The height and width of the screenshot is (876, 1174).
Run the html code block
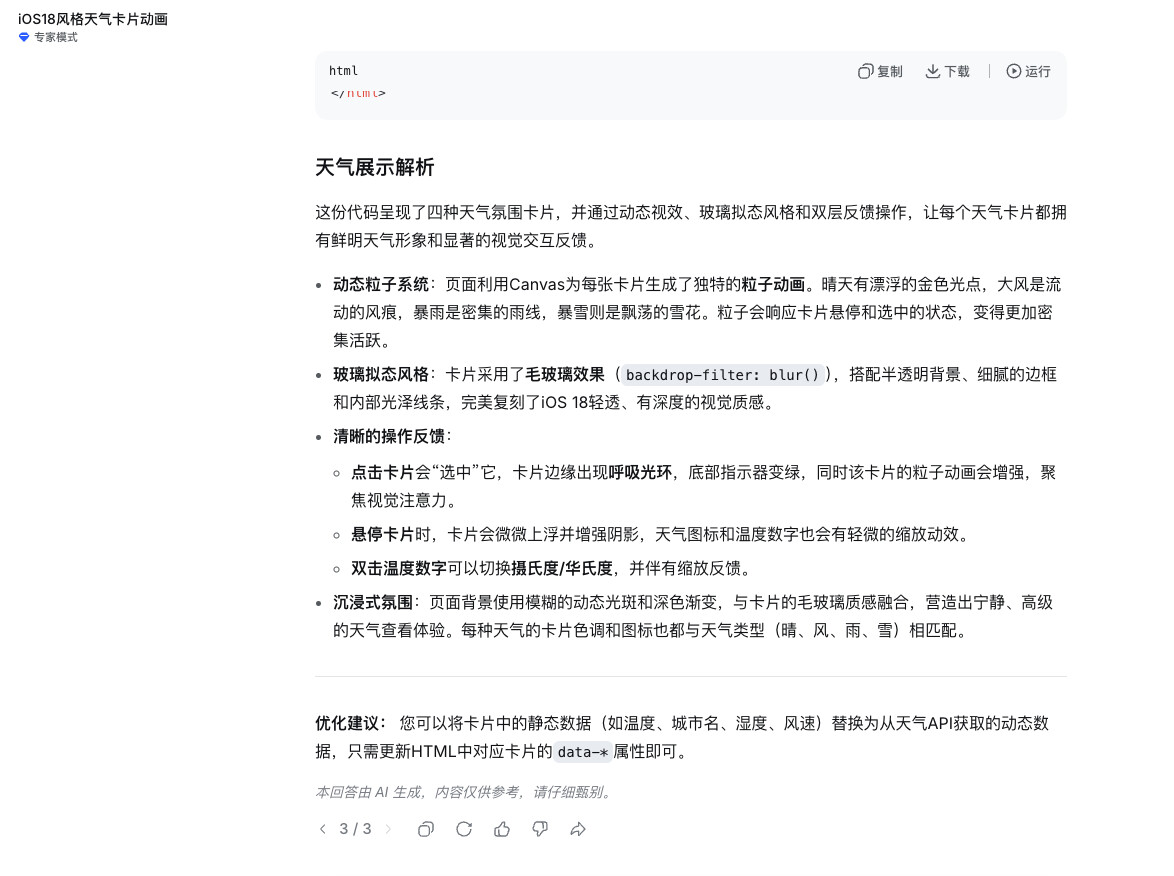point(1028,71)
